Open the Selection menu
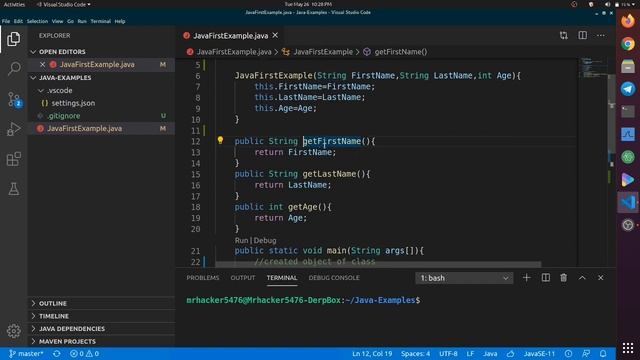Screen dimensions: 640x360 pyautogui.click(x=37, y=21)
